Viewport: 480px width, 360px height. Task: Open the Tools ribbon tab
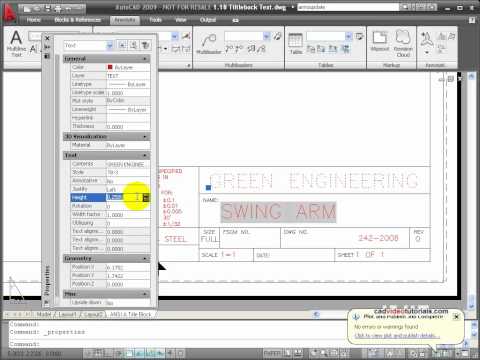click(155, 20)
